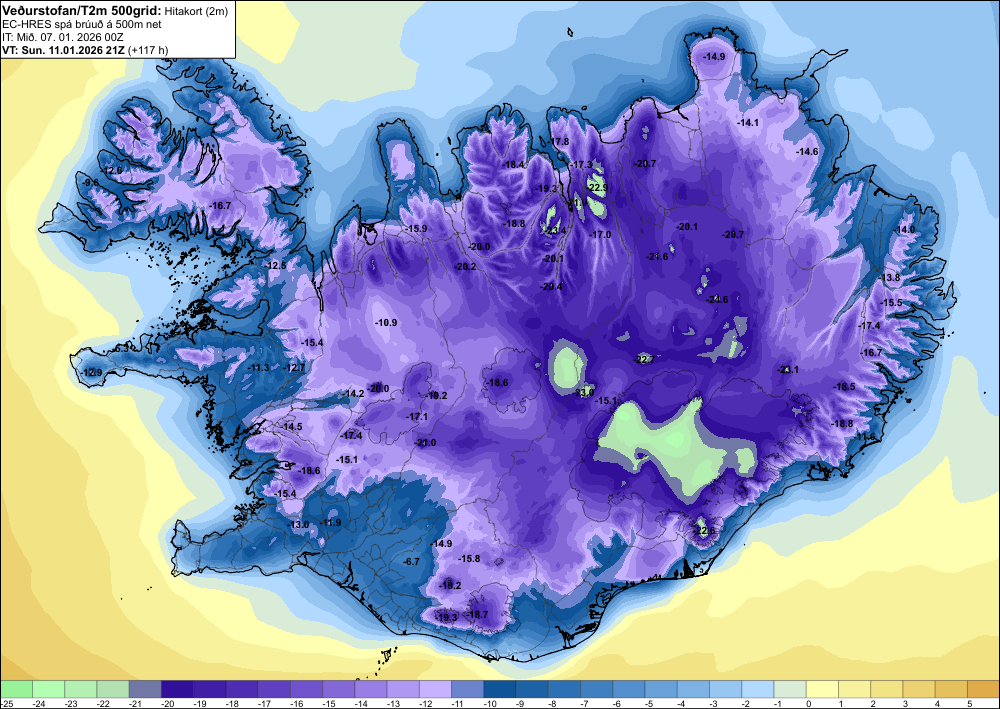Click the -20.4 temperature label

pos(551,287)
